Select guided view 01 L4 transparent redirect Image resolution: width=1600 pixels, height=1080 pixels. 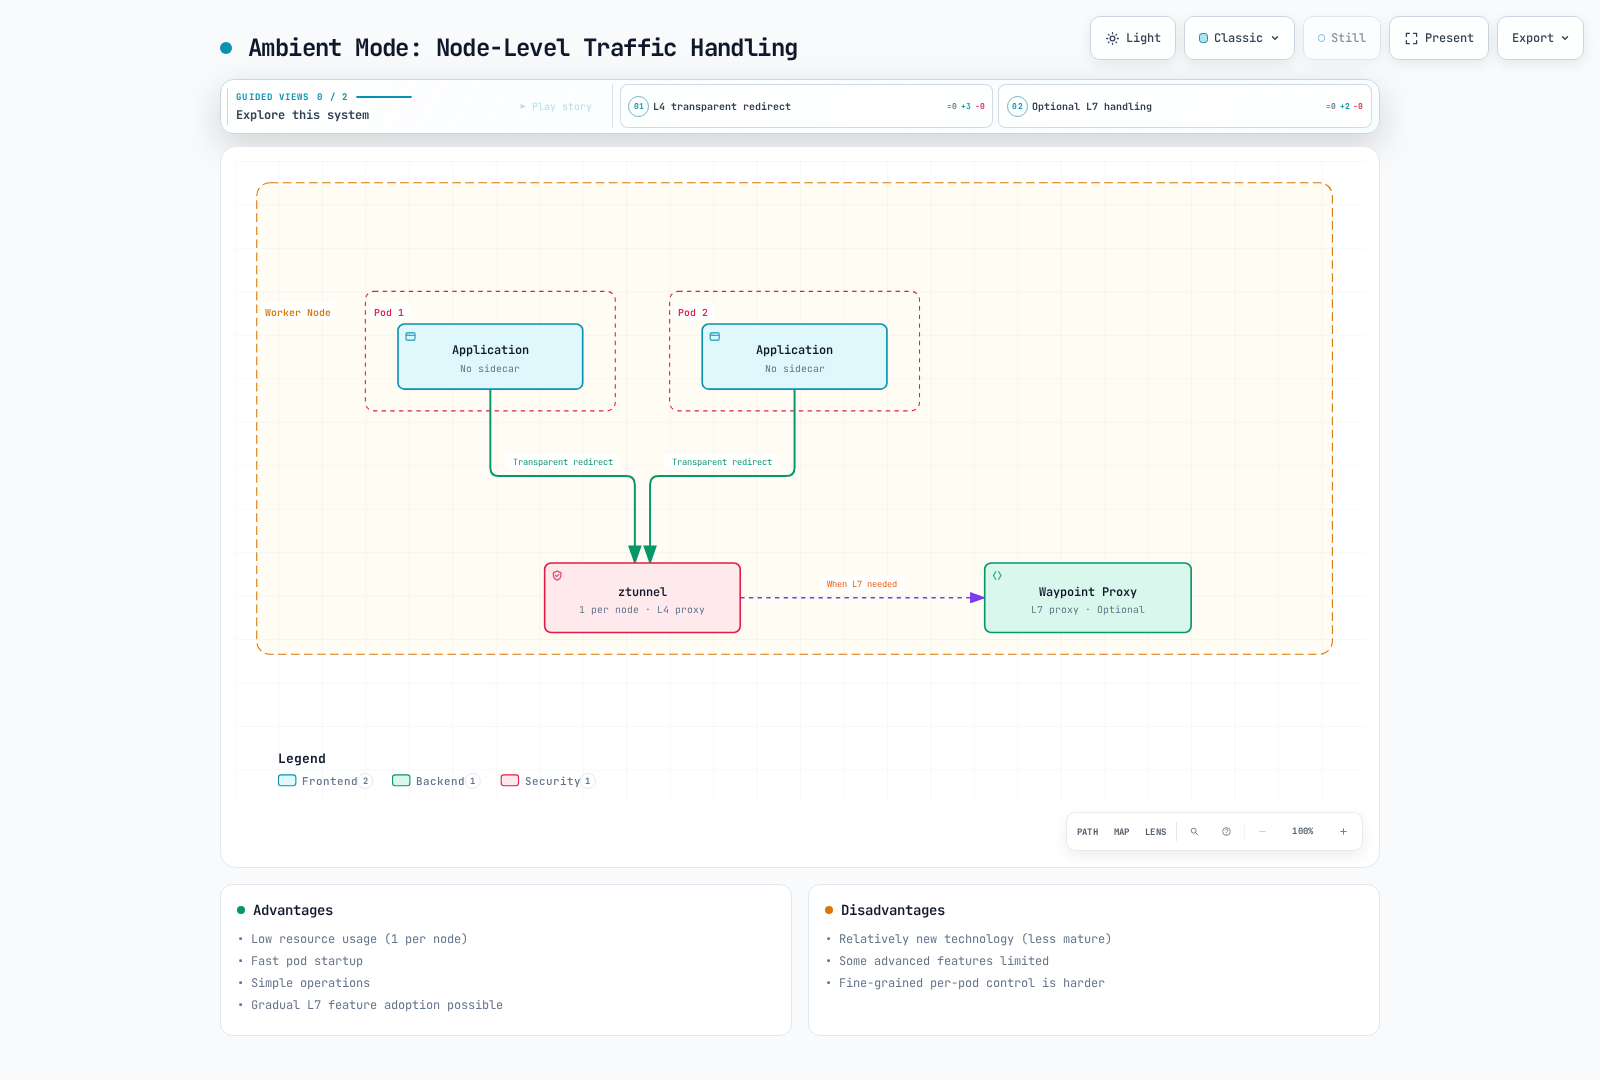point(806,106)
